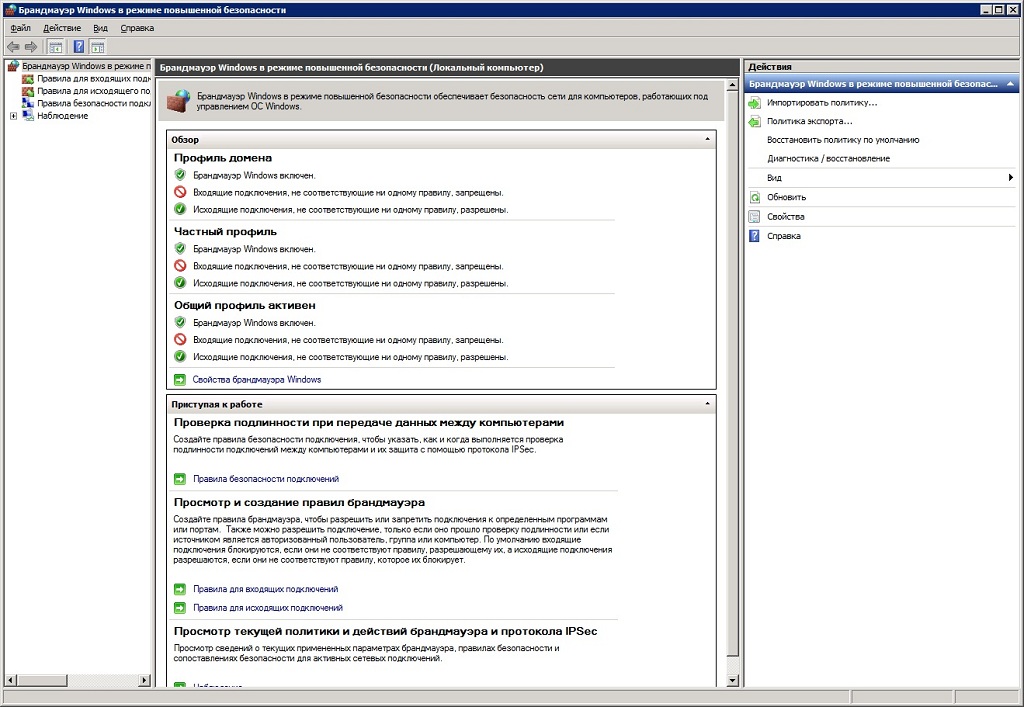
Task: Follow the Правила для входящих подключений link
Action: (266, 589)
